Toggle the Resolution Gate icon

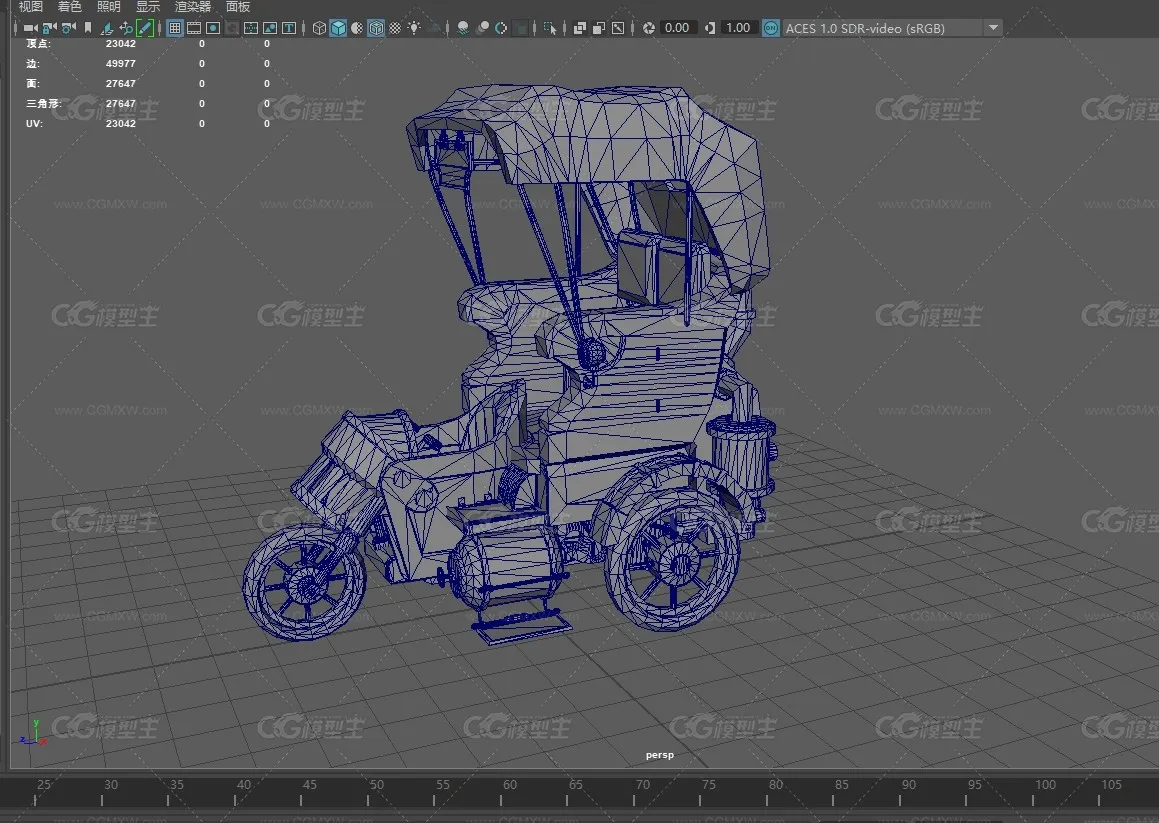213,28
